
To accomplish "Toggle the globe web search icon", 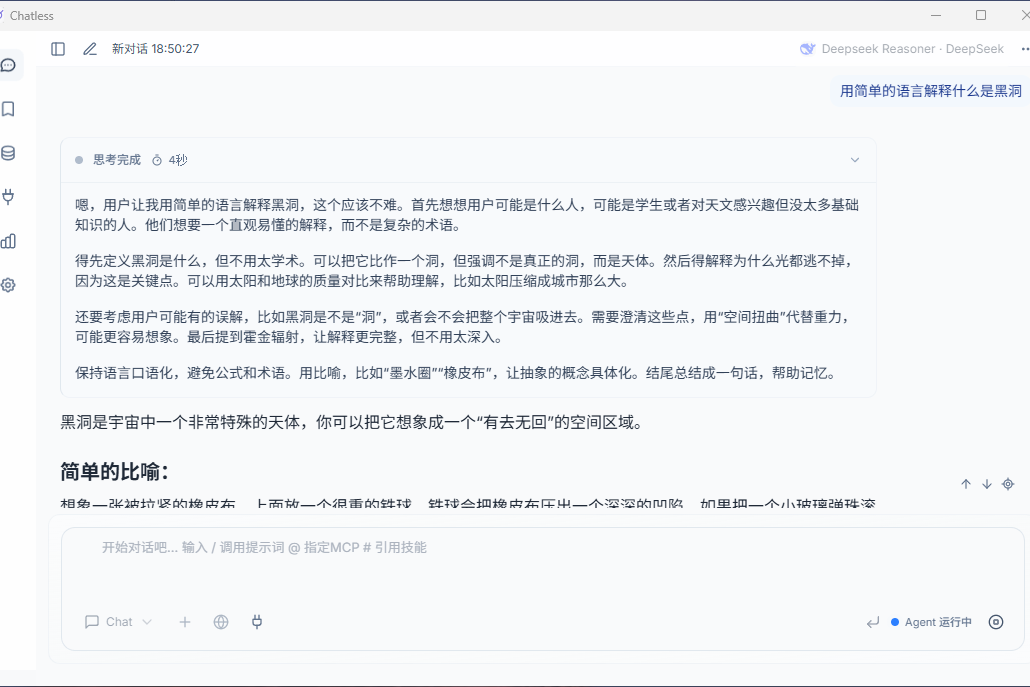I will 221,622.
